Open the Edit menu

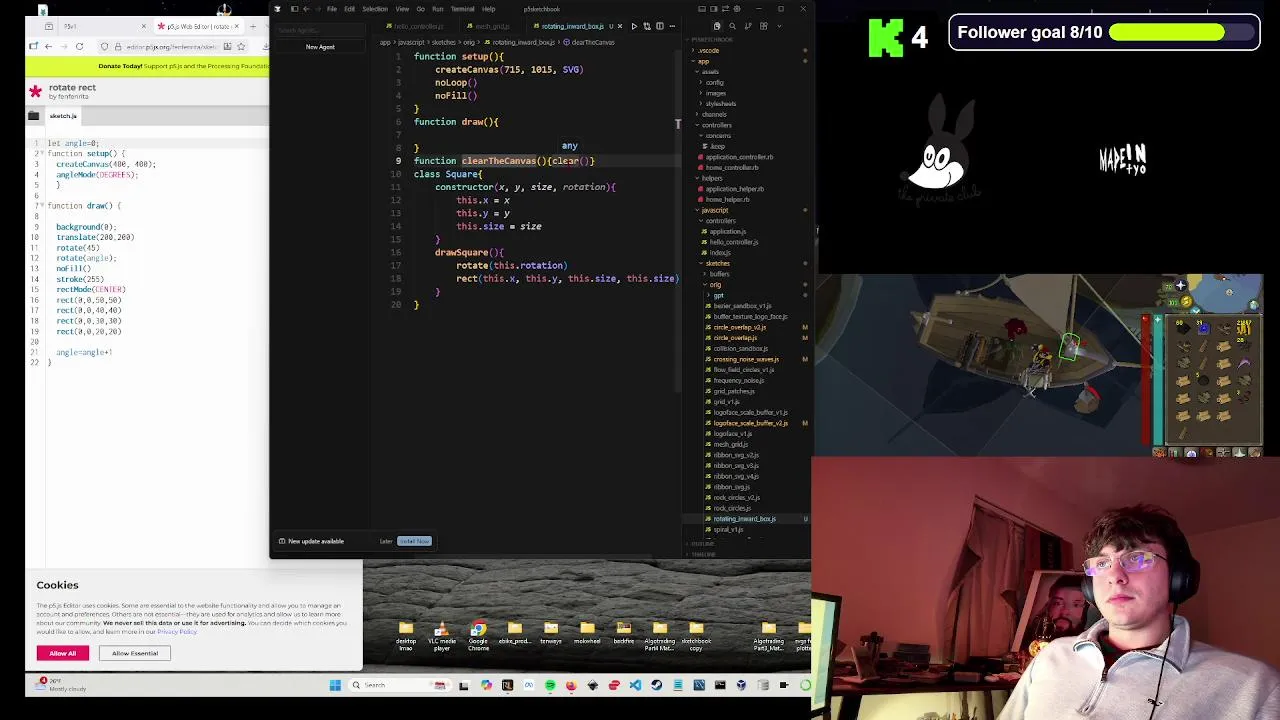(x=349, y=9)
